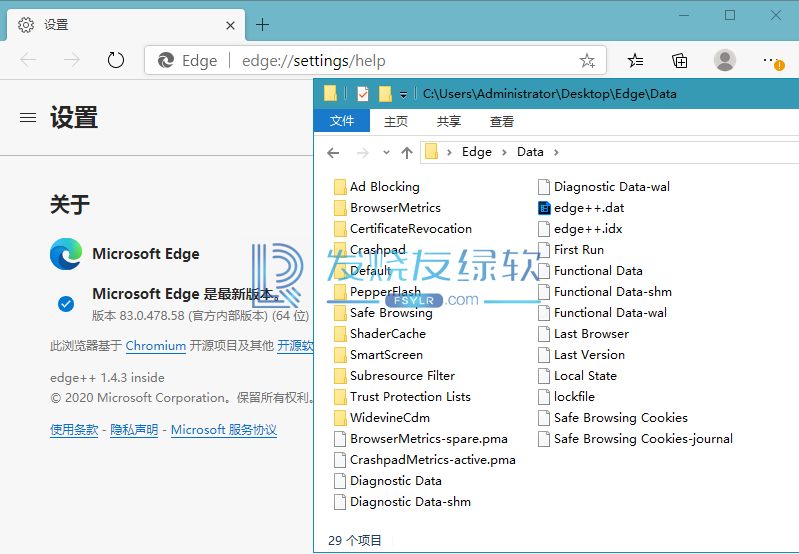Click the Edge forward navigation arrow
Image resolution: width=799 pixels, height=554 pixels.
click(x=72, y=60)
